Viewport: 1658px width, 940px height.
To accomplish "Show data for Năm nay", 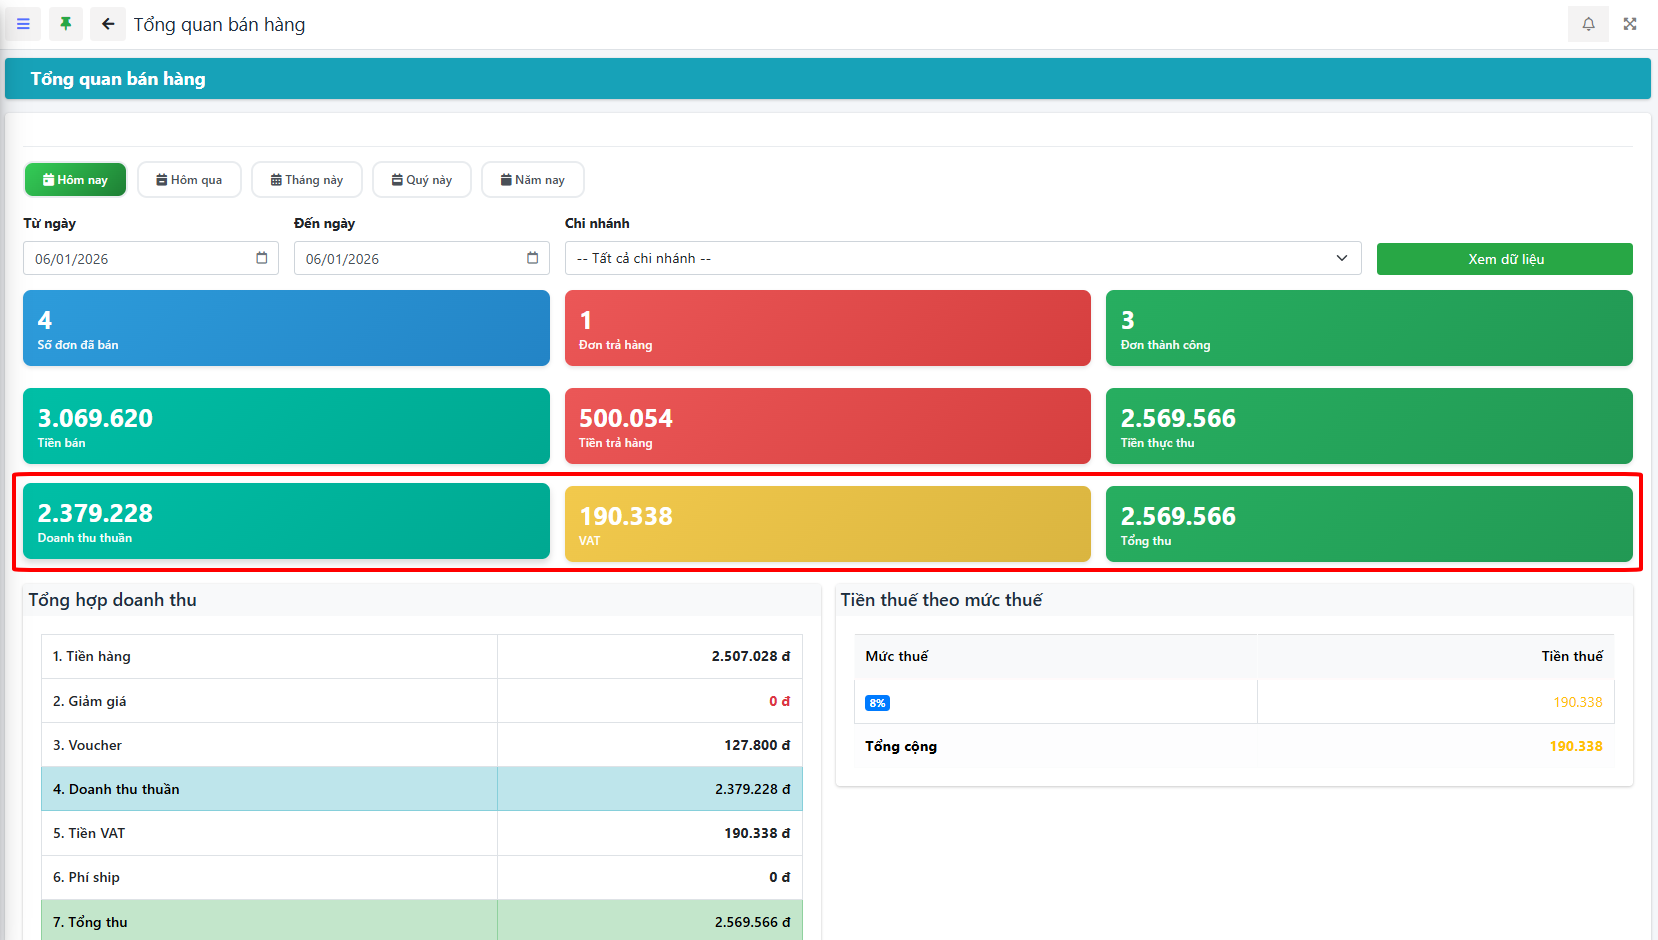I will 532,180.
